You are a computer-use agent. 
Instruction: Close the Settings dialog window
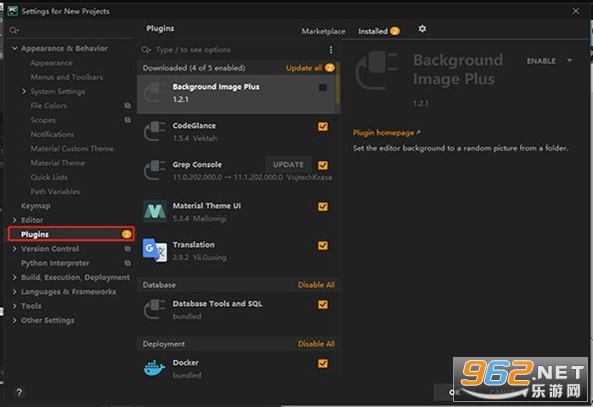click(576, 11)
